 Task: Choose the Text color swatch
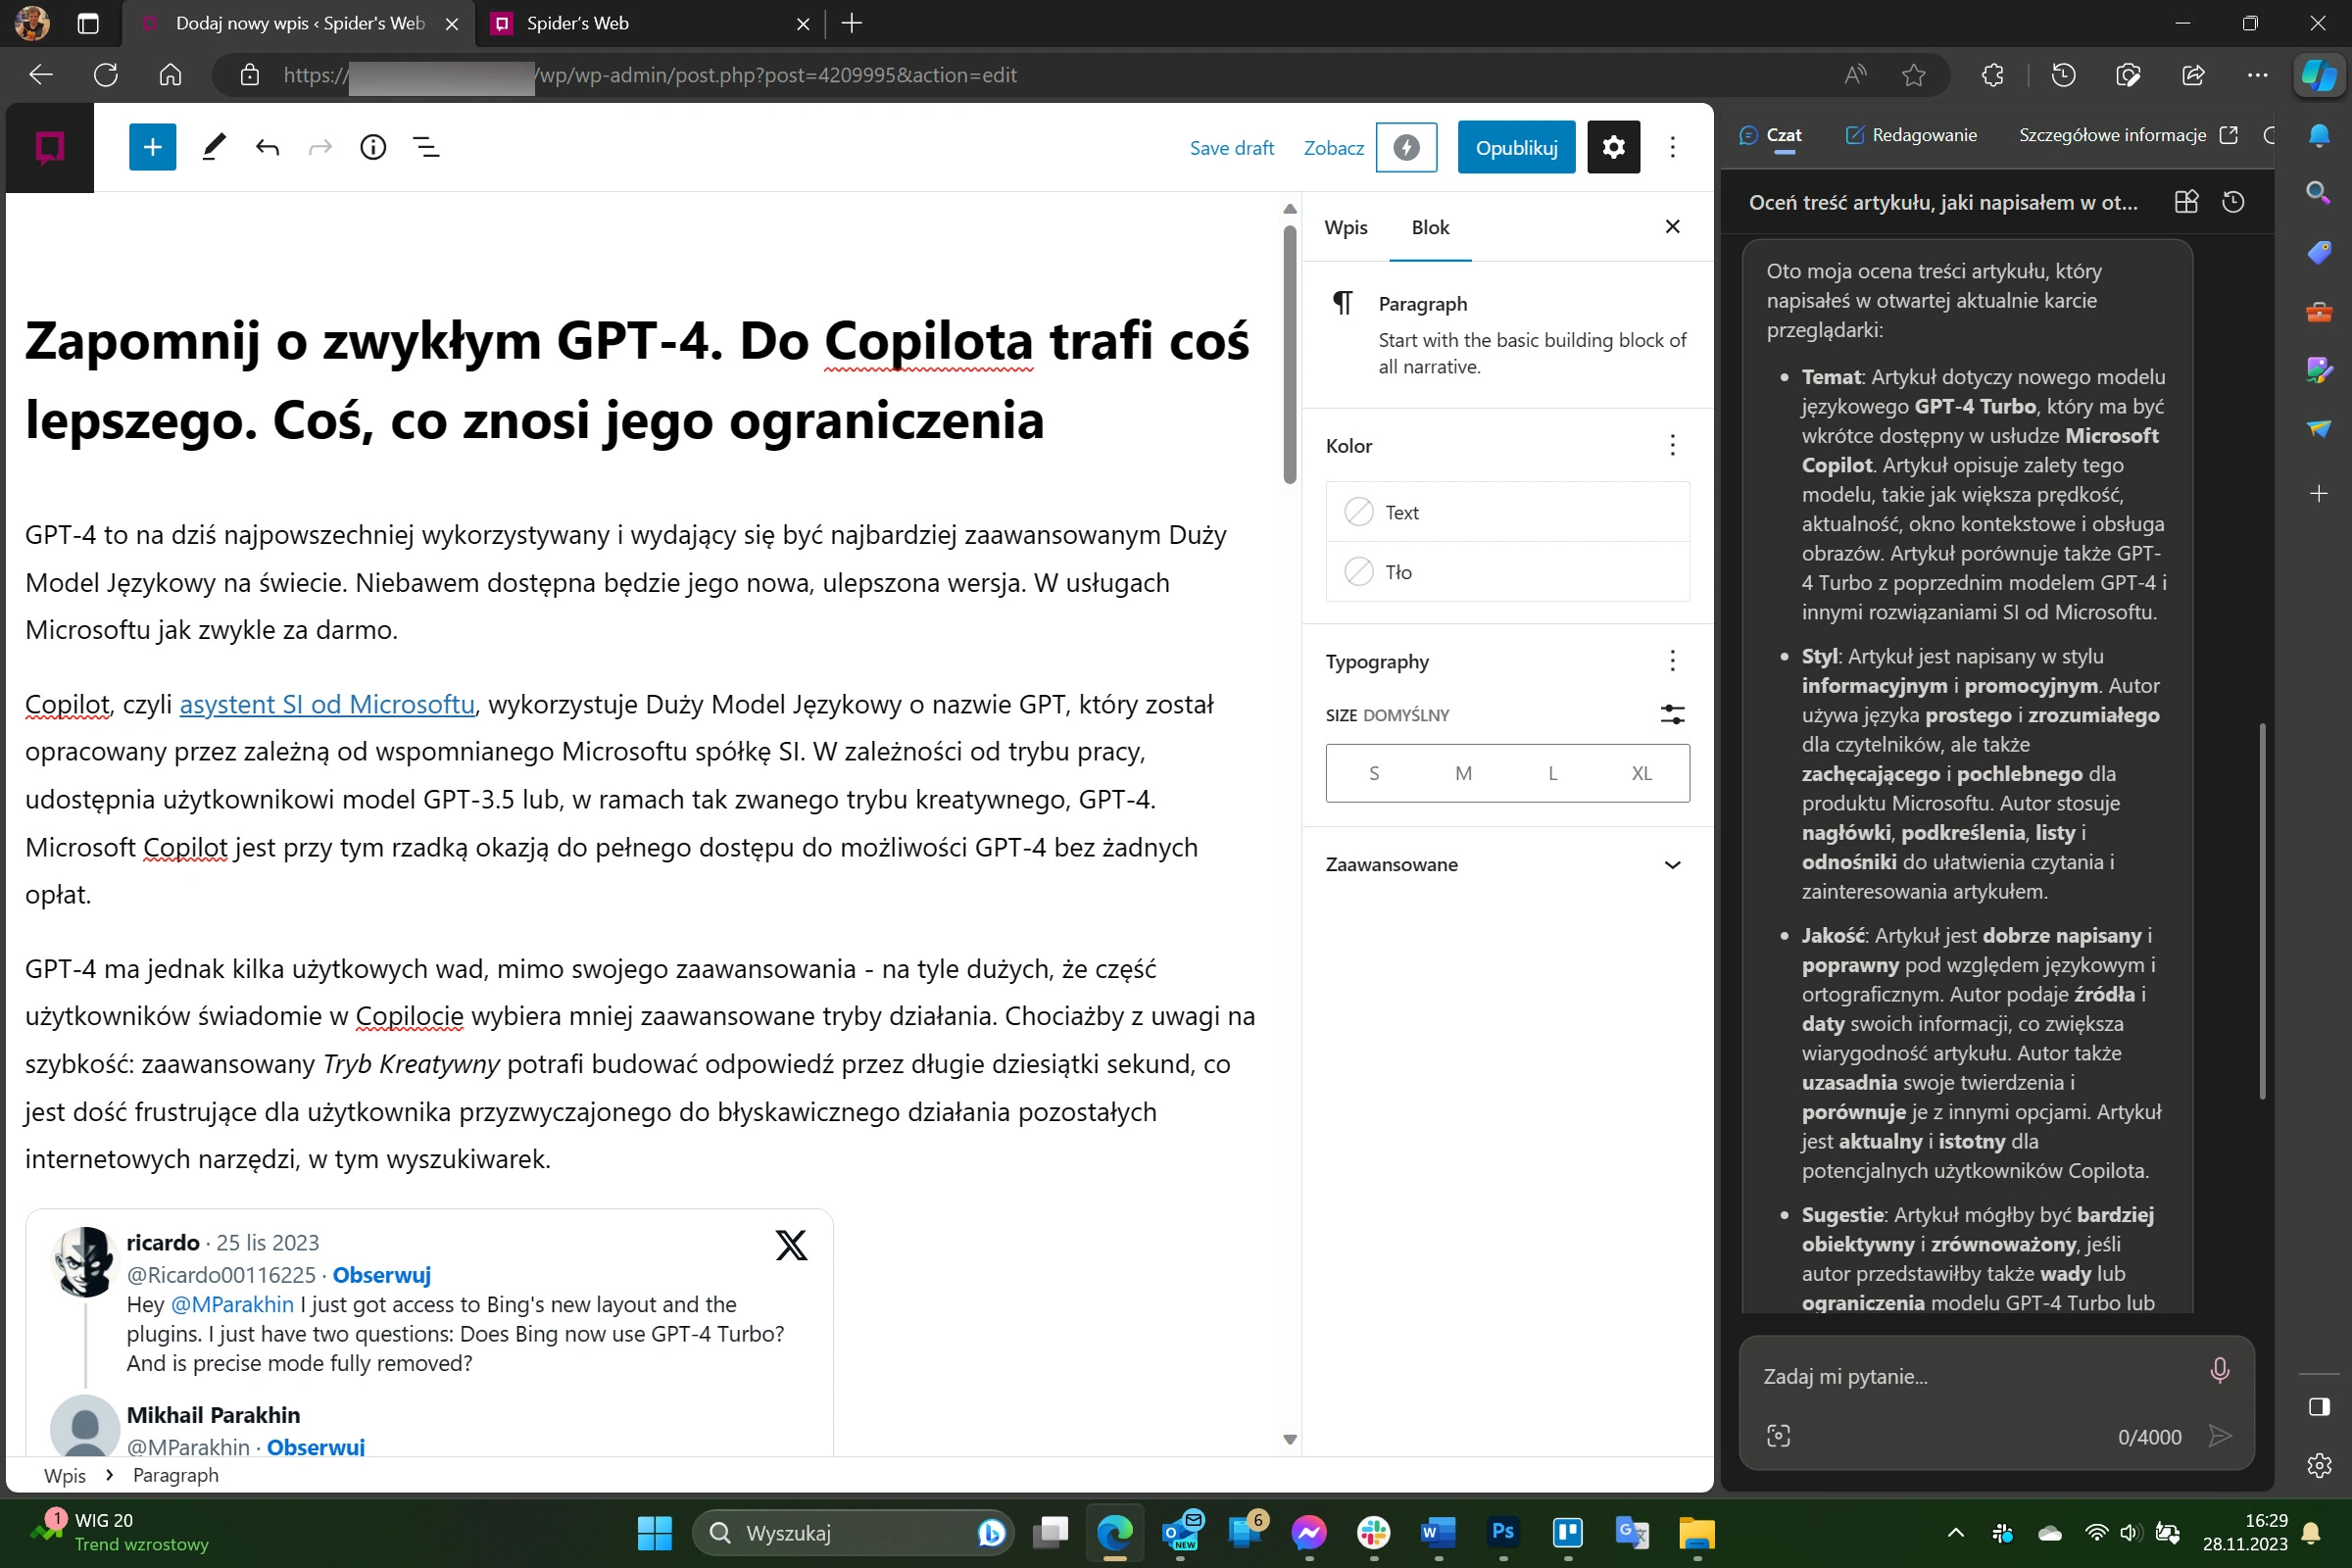pyautogui.click(x=1507, y=512)
